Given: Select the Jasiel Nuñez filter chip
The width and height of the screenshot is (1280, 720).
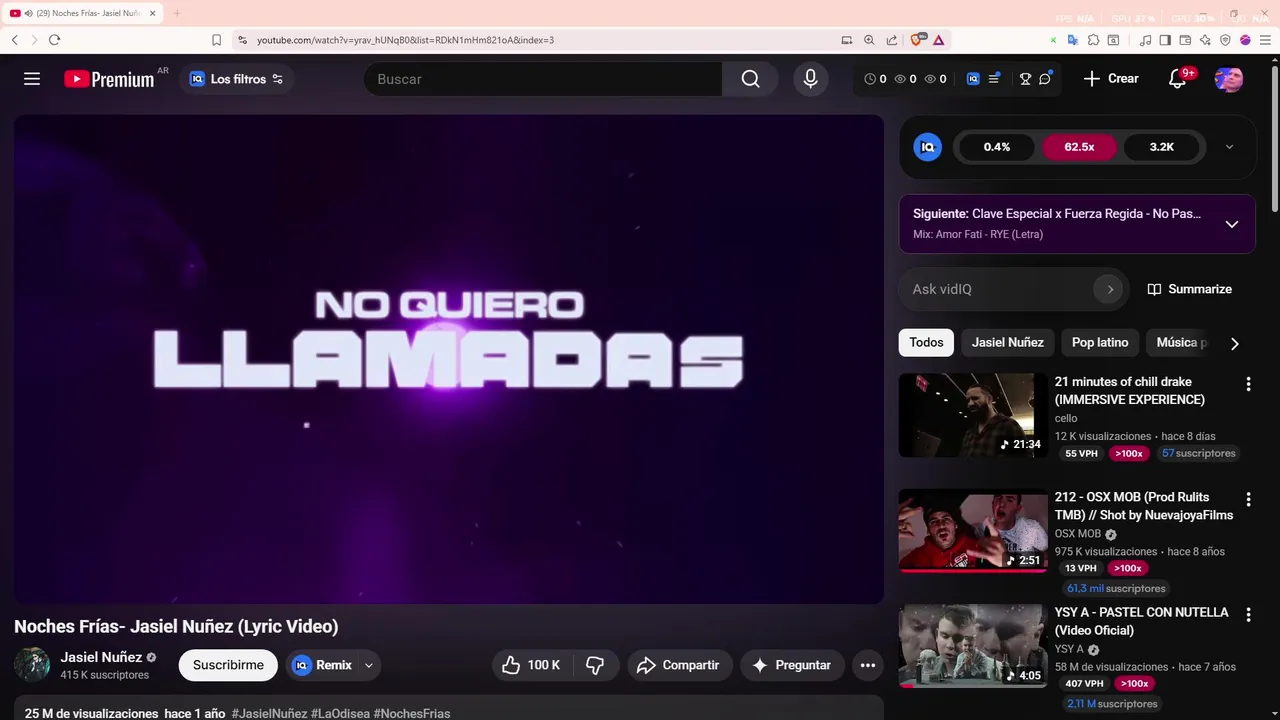Looking at the screenshot, I should tap(1007, 342).
